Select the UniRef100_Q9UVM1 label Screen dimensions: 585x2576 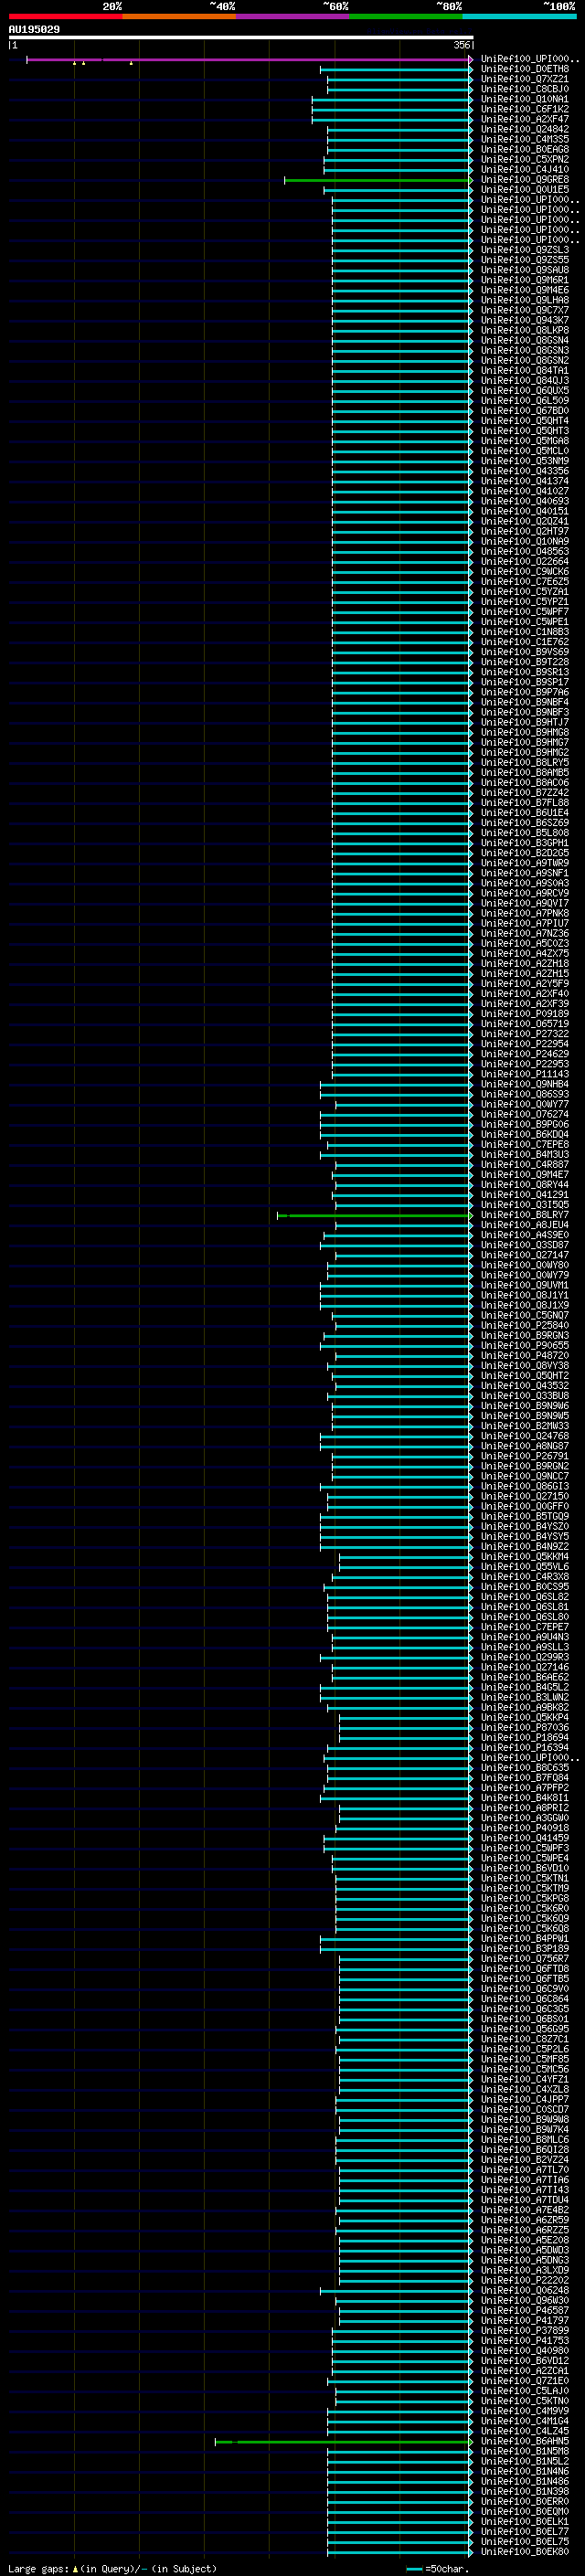(524, 1286)
